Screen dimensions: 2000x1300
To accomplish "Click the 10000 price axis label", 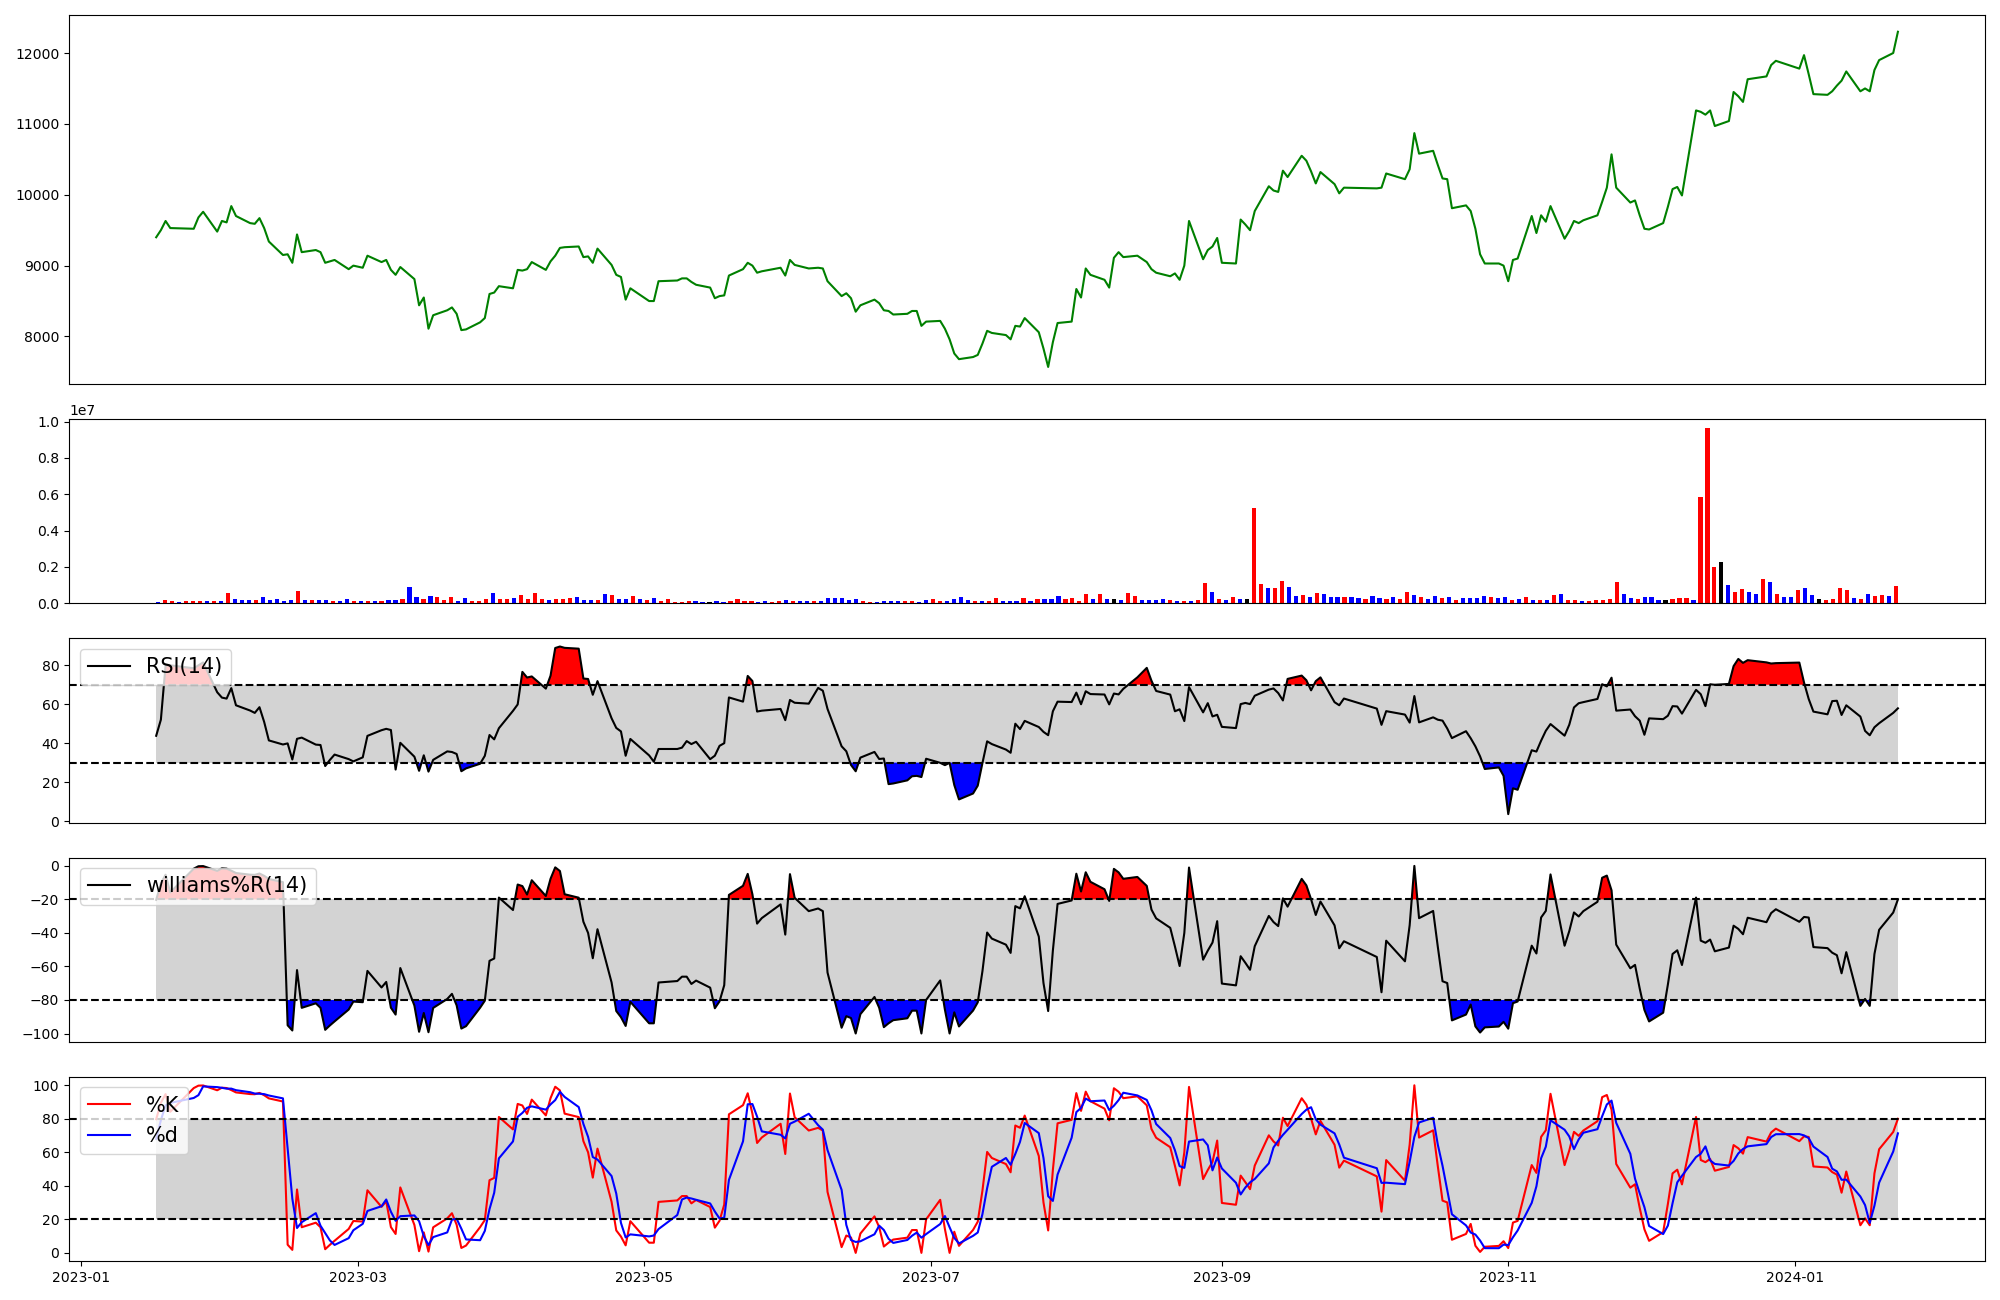I will (x=38, y=196).
